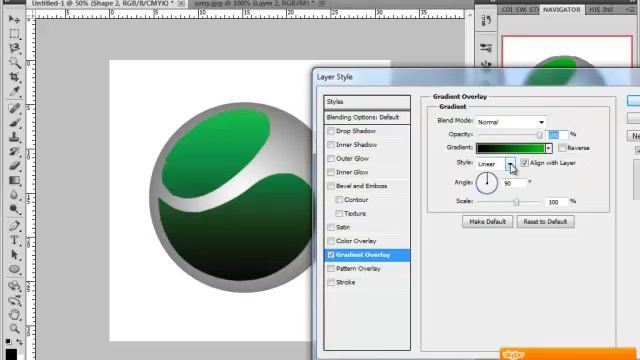Enable the Pattern Overlay checkbox
640x360 pixels.
(x=331, y=269)
